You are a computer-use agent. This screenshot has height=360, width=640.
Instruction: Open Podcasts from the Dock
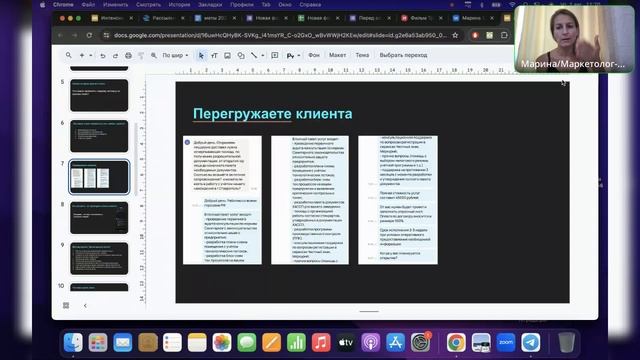(x=371, y=342)
